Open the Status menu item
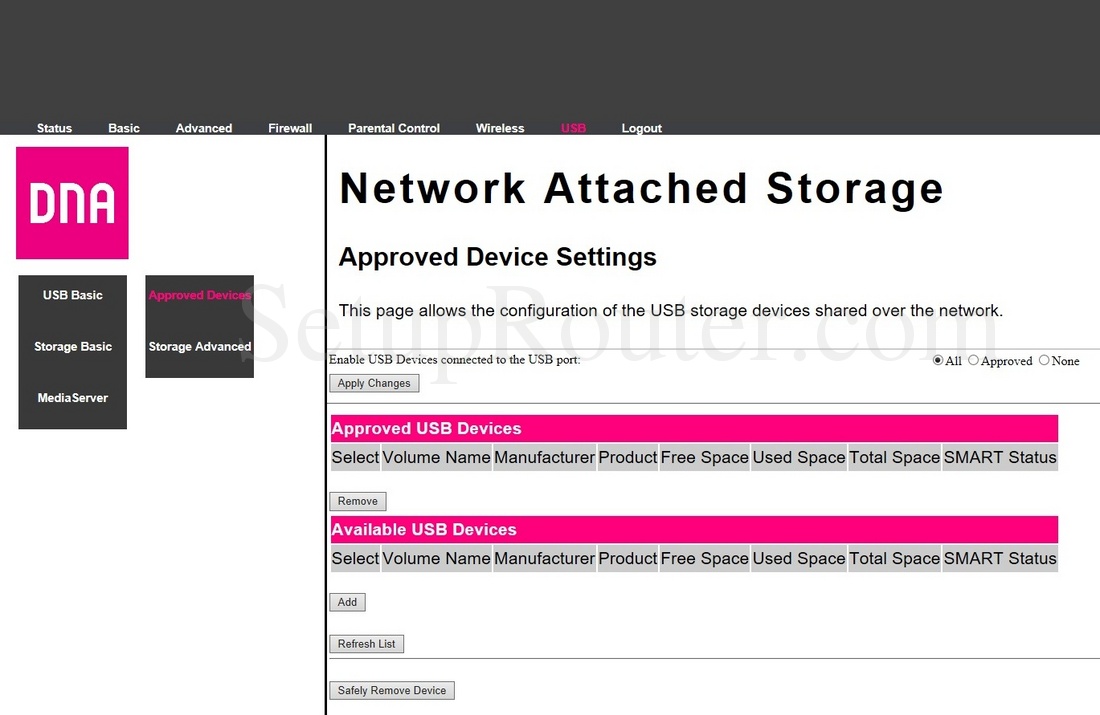 click(x=54, y=127)
